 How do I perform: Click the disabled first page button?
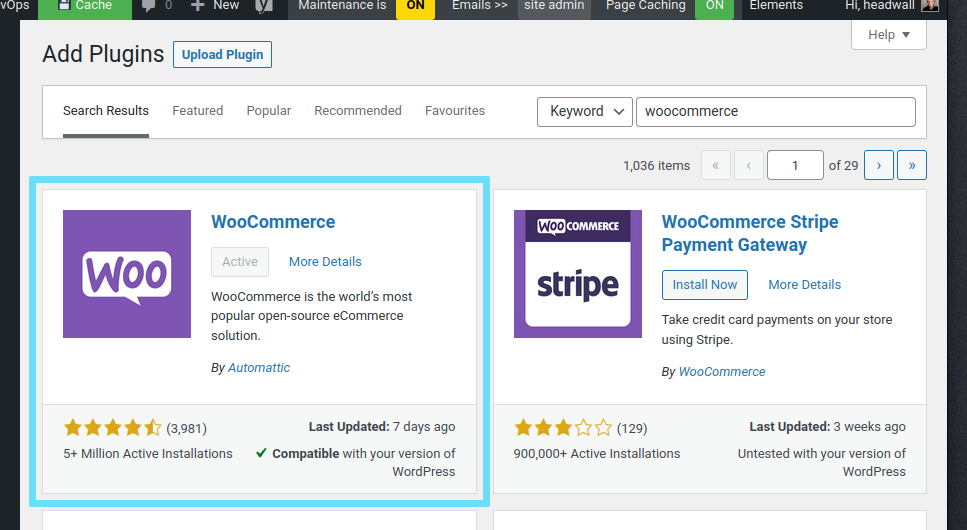coord(716,165)
